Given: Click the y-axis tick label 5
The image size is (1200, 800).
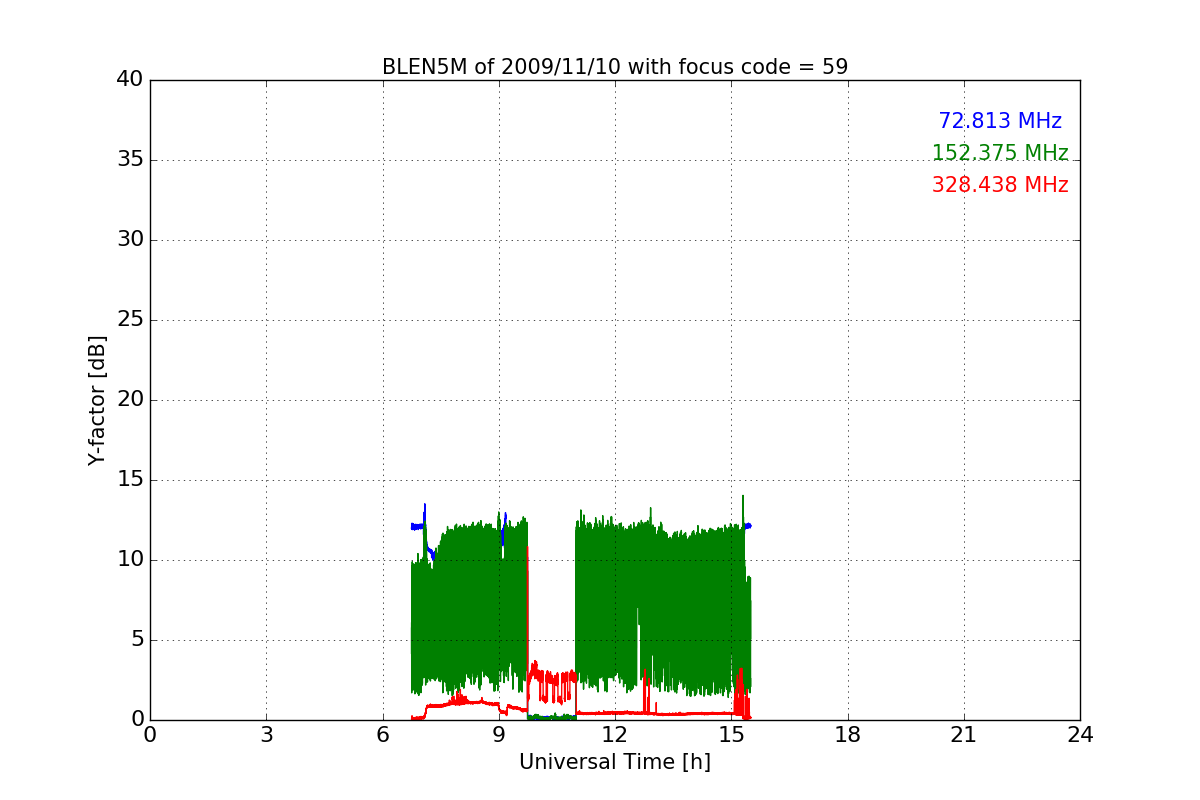Looking at the screenshot, I should click(136, 640).
